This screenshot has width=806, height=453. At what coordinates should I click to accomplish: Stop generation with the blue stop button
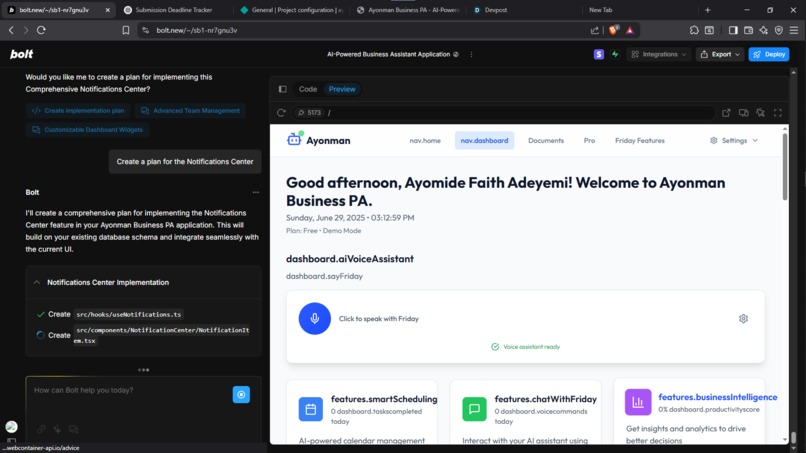coord(241,394)
